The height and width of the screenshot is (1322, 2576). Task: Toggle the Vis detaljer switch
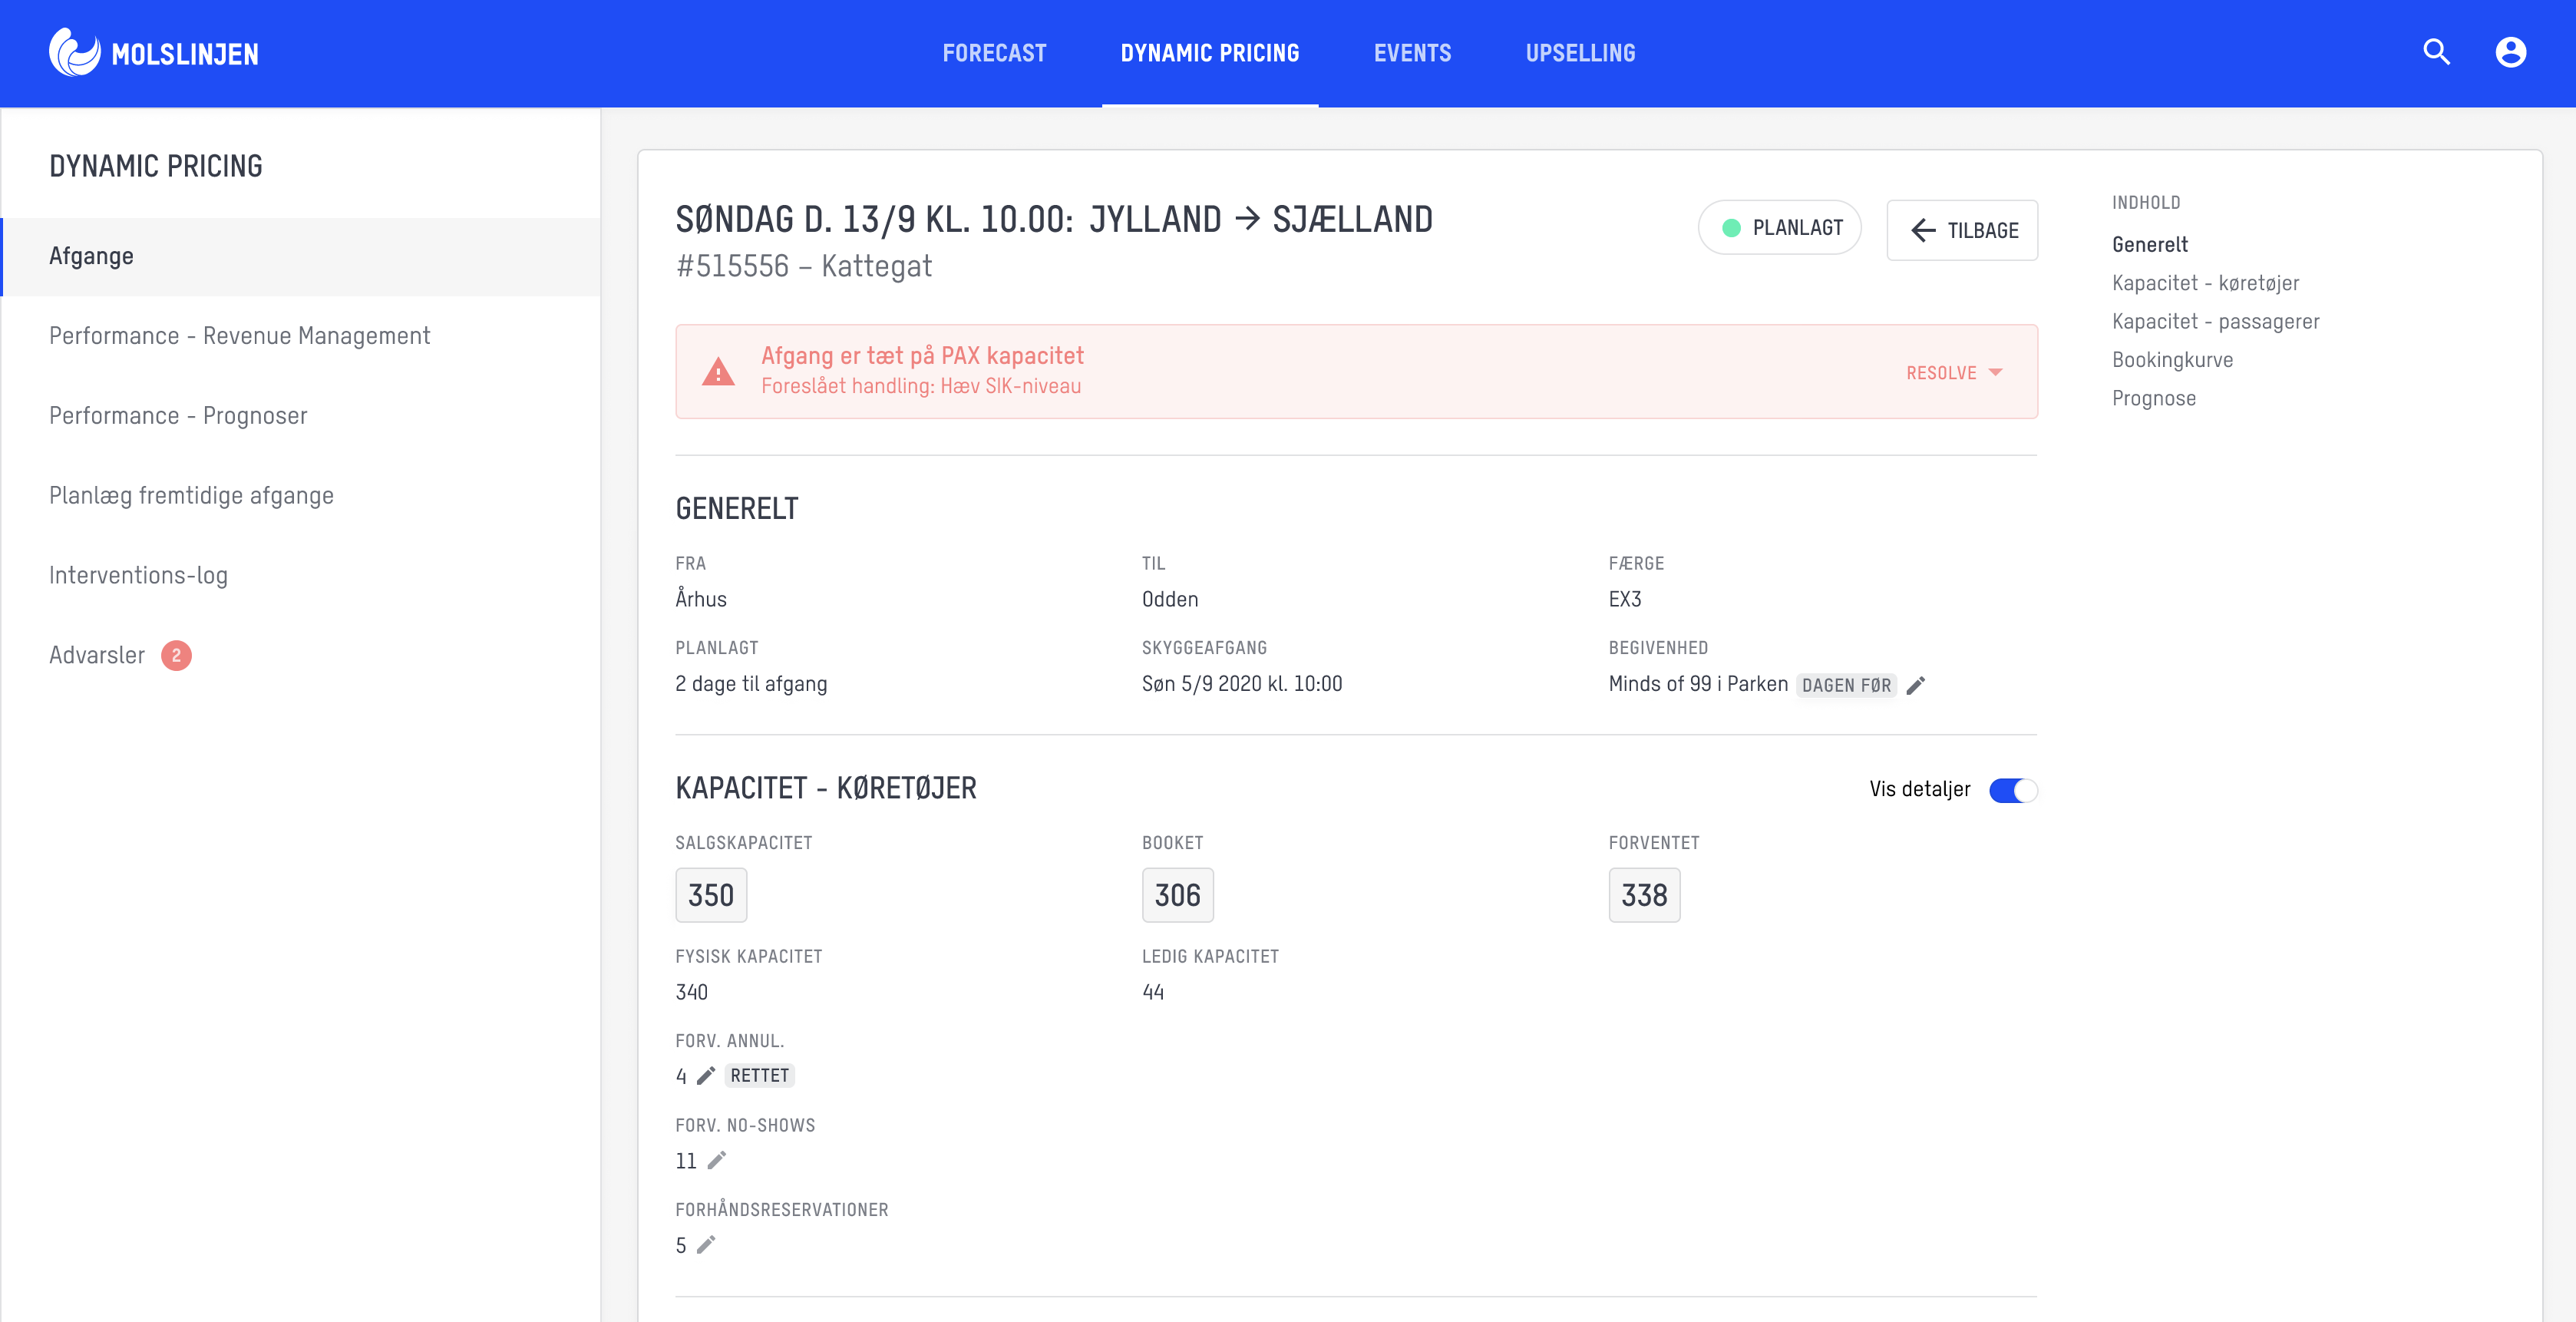click(x=2013, y=790)
